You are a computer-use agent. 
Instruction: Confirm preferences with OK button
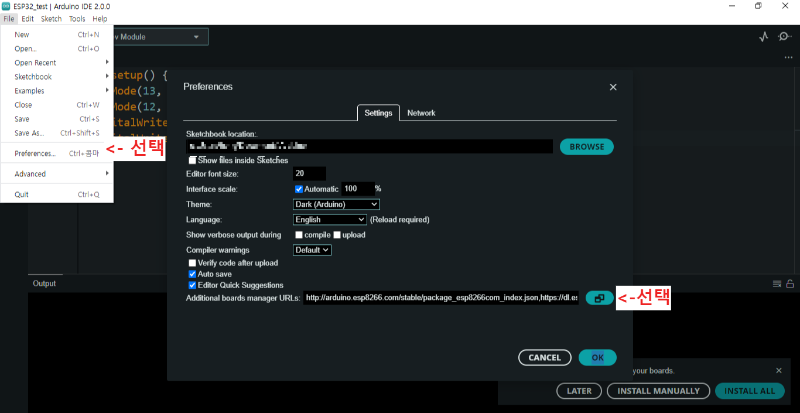tap(597, 358)
